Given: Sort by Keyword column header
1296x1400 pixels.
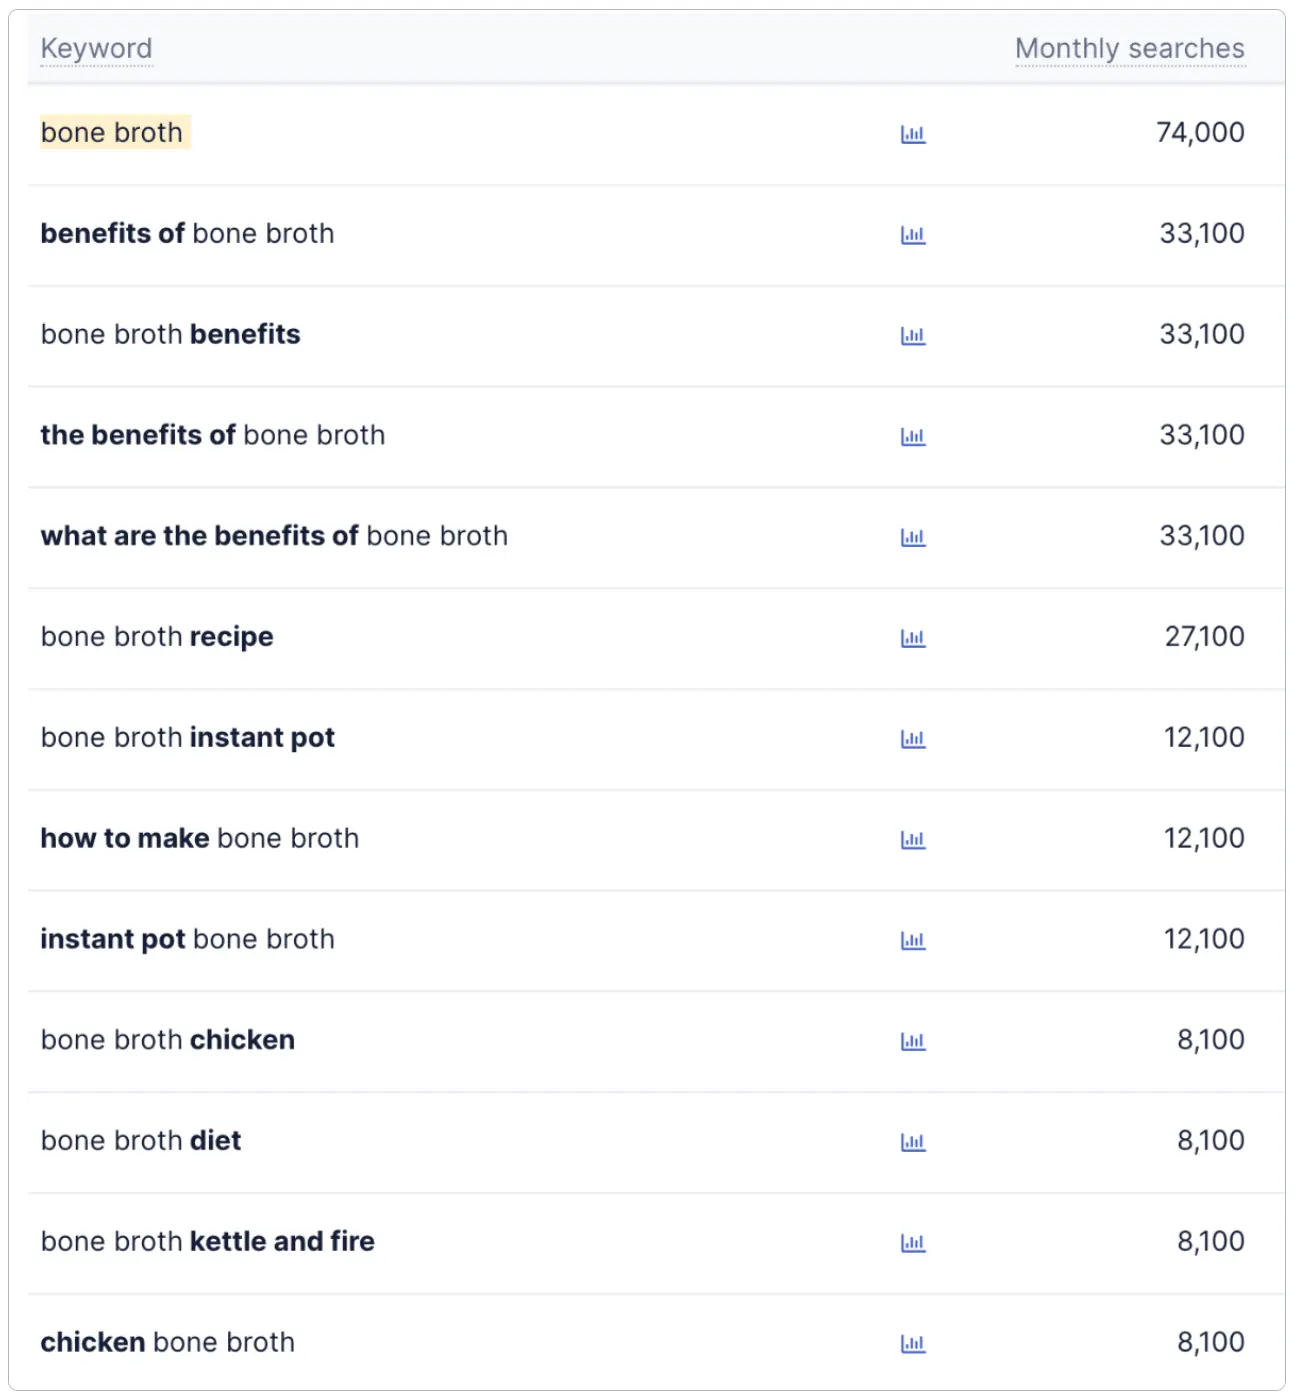Looking at the screenshot, I should (x=96, y=48).
